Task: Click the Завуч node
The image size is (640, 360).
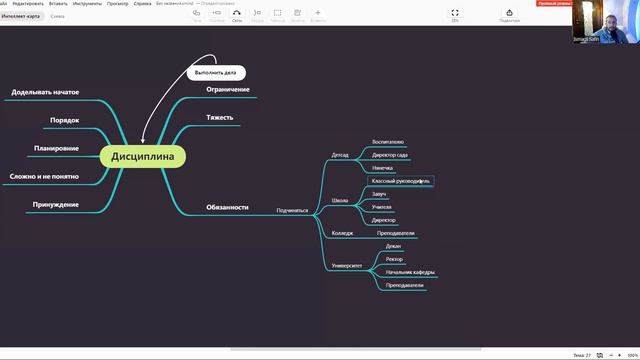Action: point(379,194)
